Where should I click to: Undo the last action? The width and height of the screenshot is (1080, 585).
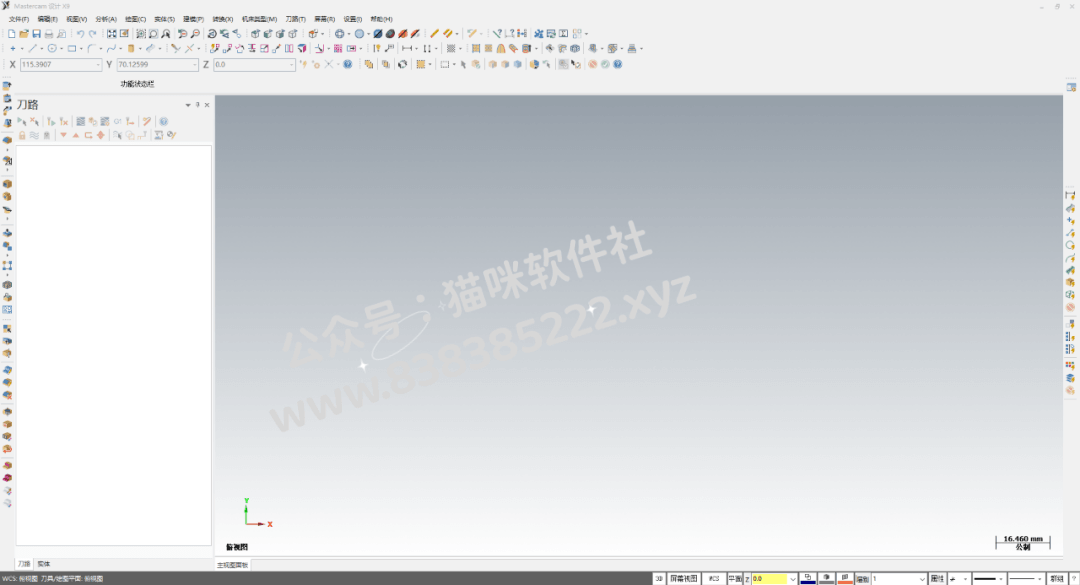[x=80, y=33]
